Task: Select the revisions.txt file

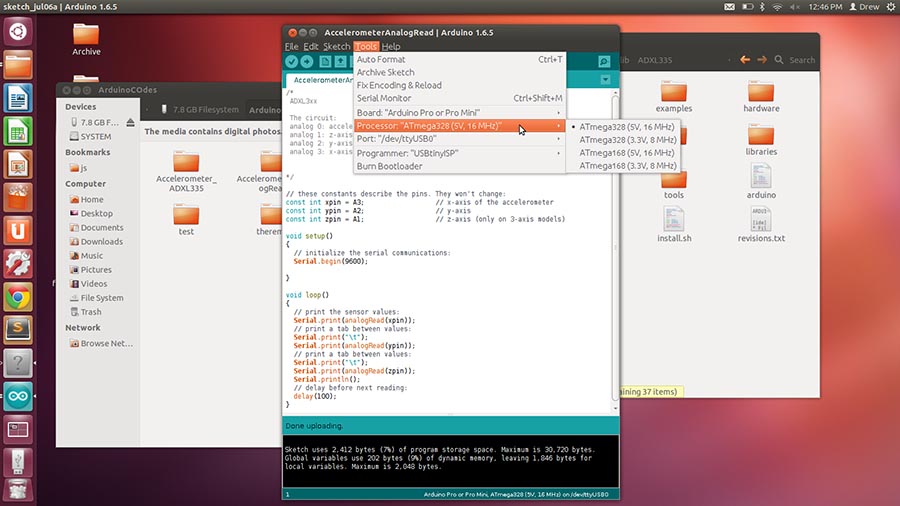Action: coord(761,224)
